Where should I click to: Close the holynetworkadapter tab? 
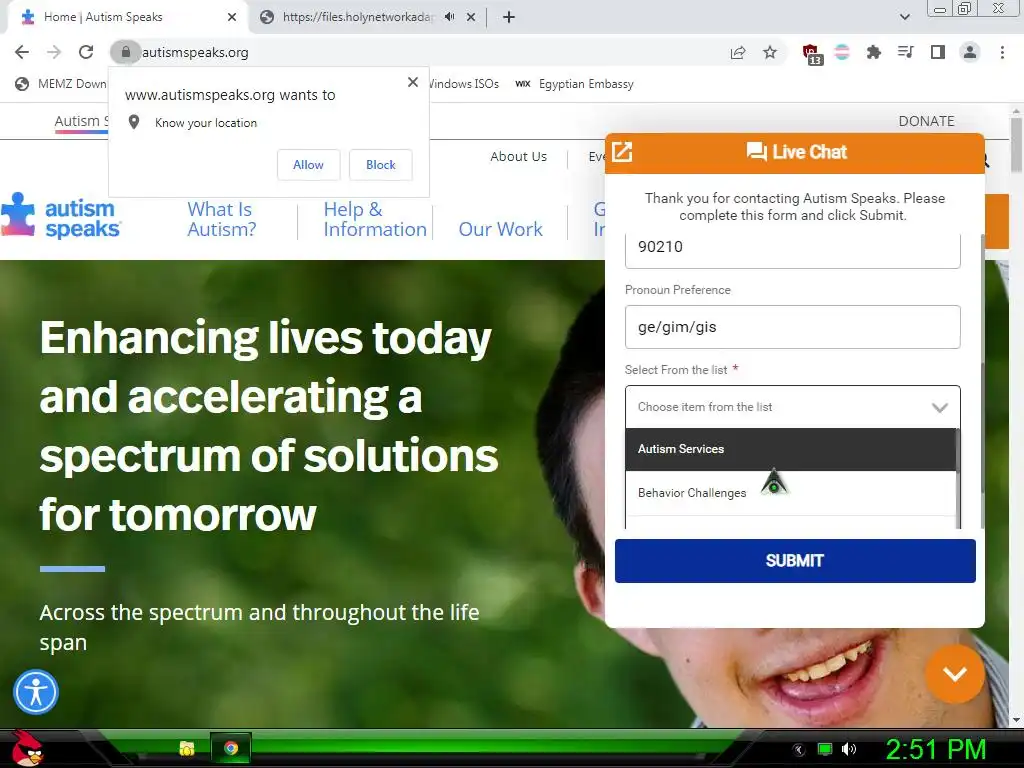471,17
